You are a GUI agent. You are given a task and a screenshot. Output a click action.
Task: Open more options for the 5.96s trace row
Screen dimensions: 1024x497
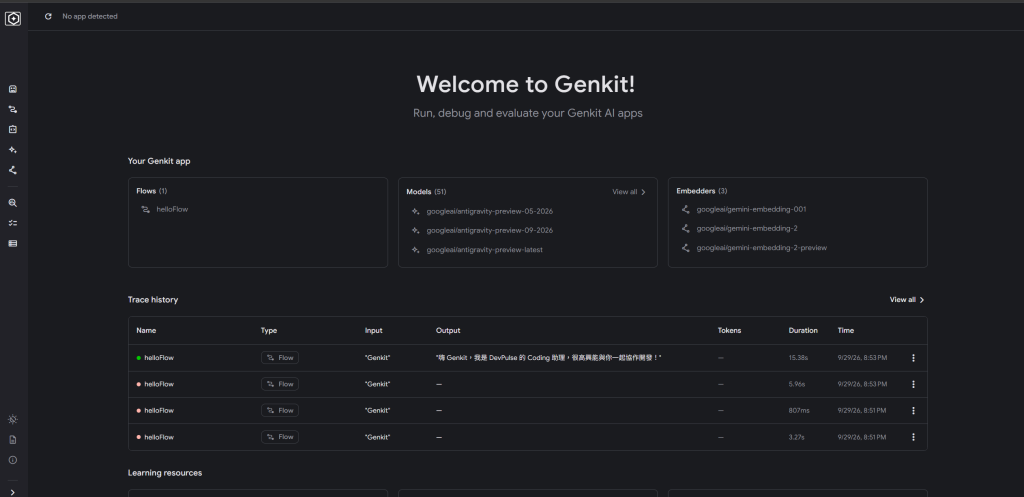pos(913,385)
